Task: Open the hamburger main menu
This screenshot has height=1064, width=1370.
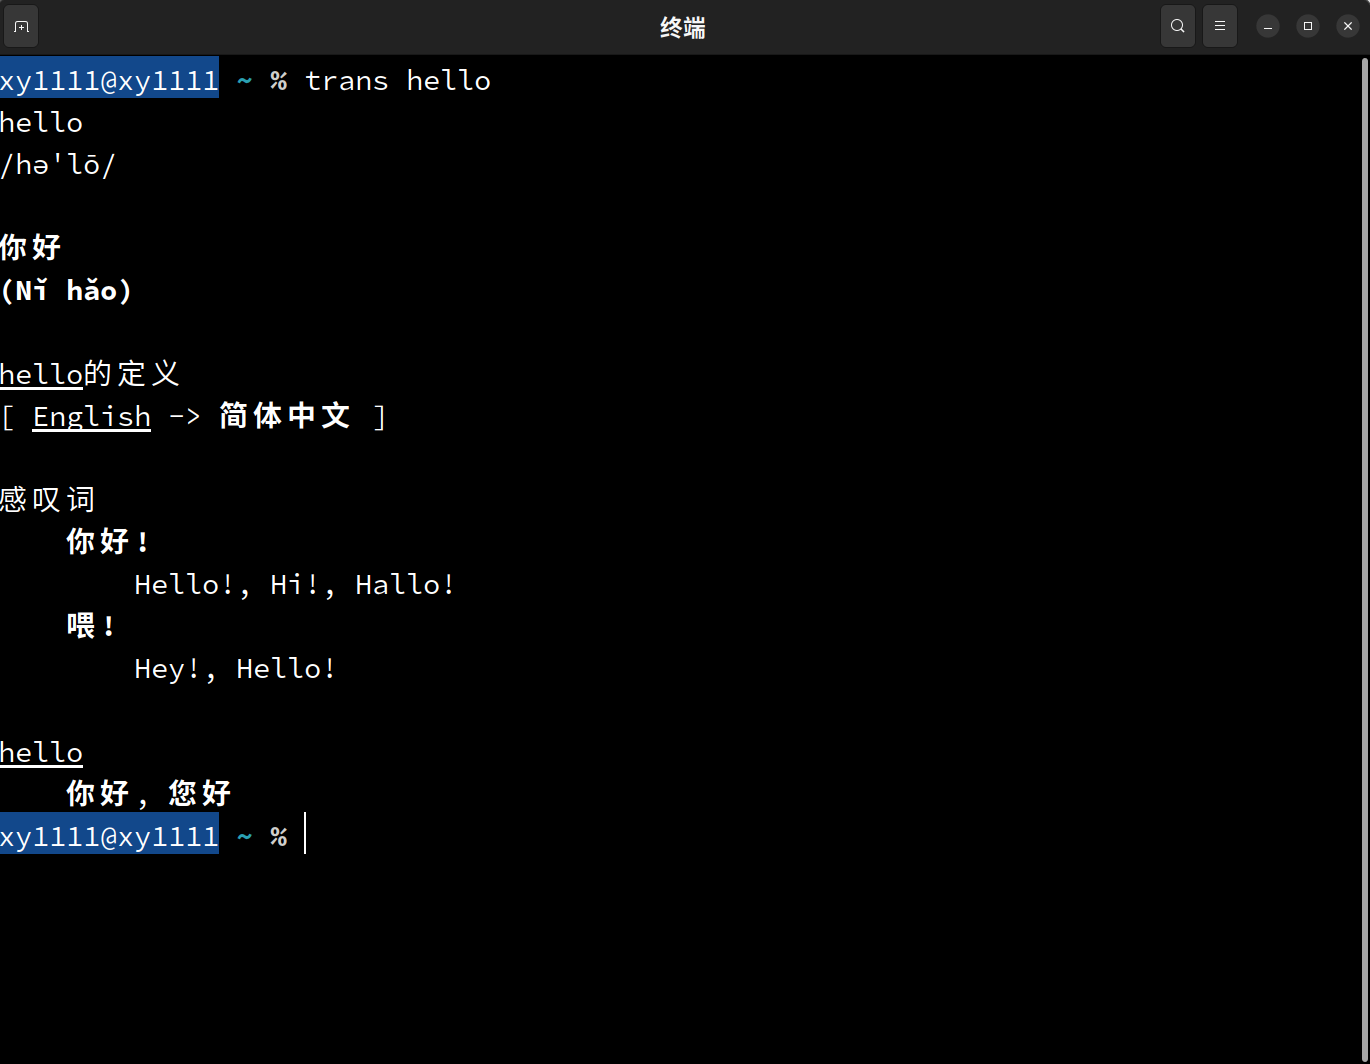Action: point(1219,27)
